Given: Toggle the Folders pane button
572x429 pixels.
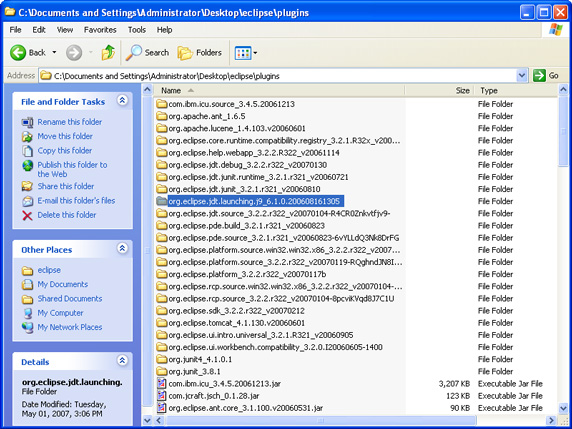Looking at the screenshot, I should pyautogui.click(x=200, y=53).
